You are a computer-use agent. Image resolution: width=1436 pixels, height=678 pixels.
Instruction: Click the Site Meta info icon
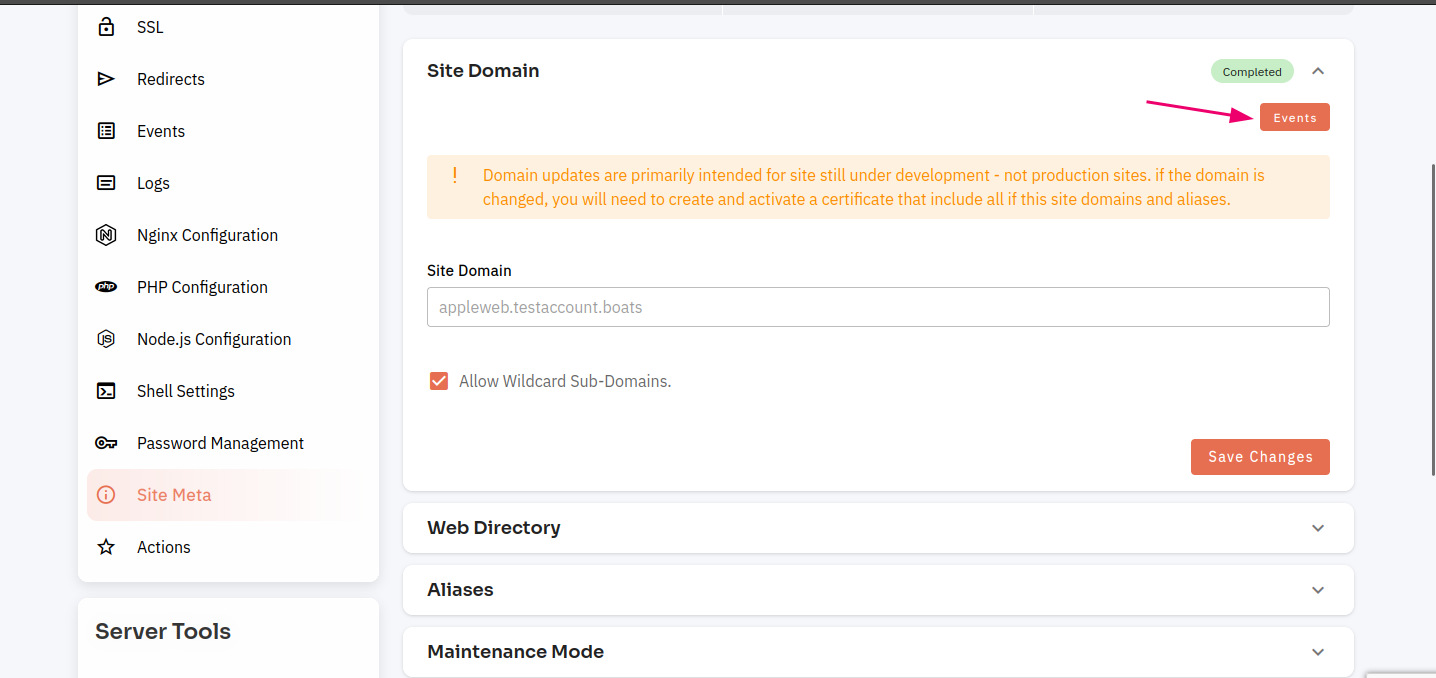pos(106,495)
